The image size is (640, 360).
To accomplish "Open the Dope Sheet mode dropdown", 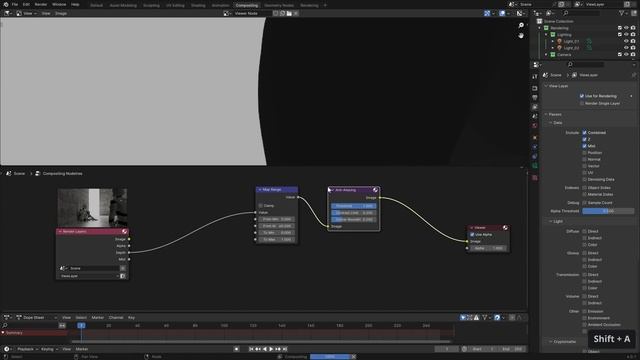I will tap(37, 318).
